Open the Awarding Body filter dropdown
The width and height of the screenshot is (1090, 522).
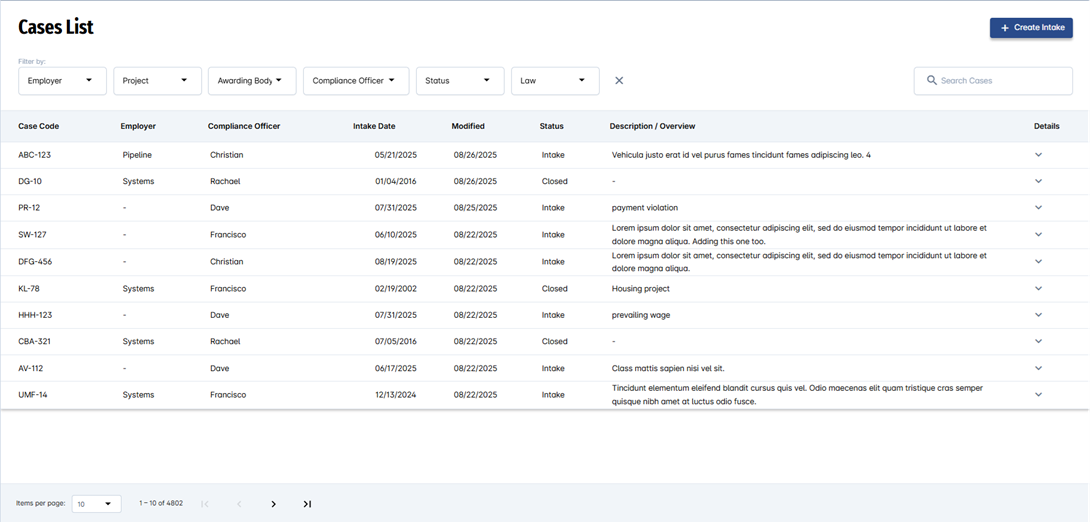click(x=252, y=81)
